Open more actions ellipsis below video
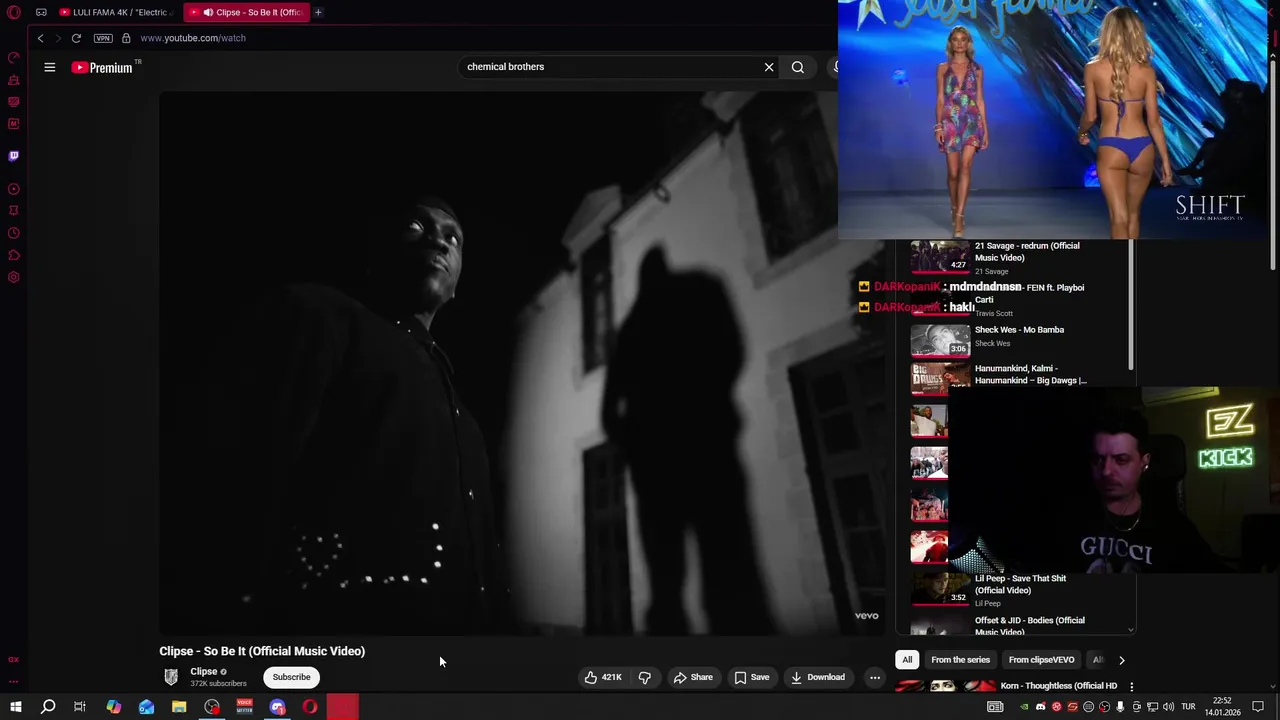 point(875,677)
